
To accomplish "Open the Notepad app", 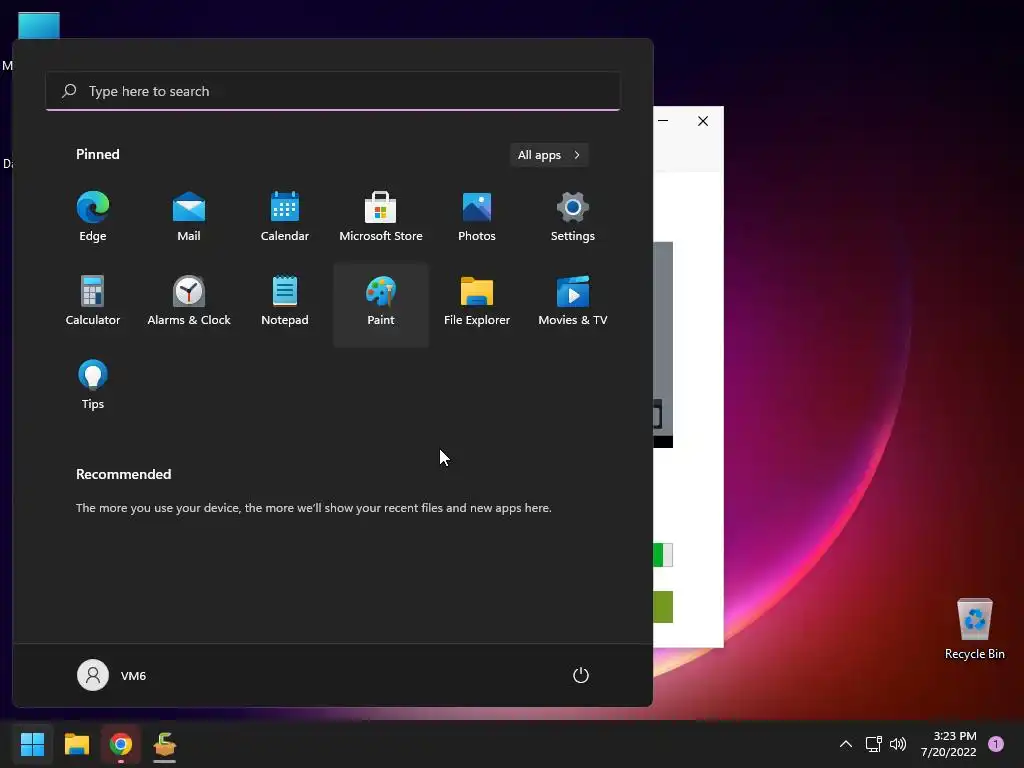I will (x=285, y=301).
